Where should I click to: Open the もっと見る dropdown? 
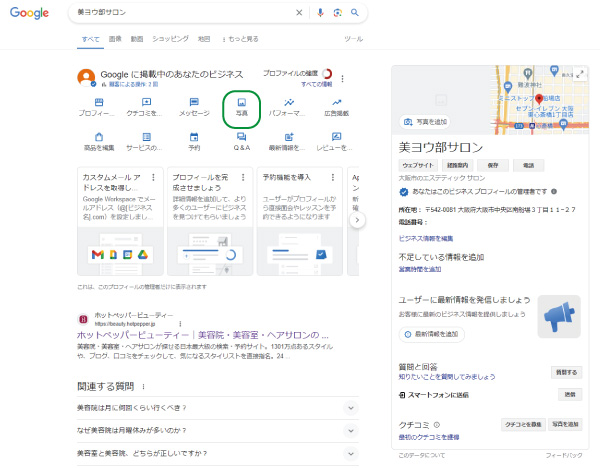pos(240,39)
